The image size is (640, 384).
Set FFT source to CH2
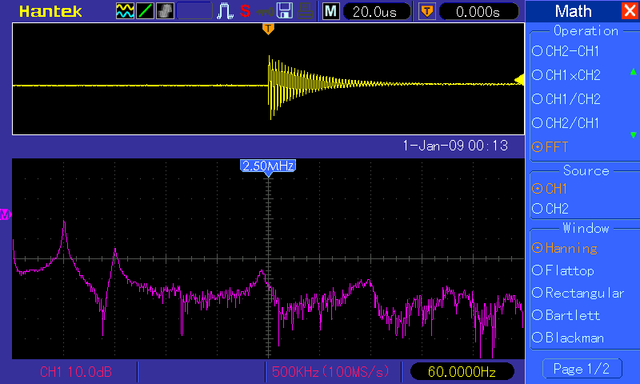pos(550,209)
